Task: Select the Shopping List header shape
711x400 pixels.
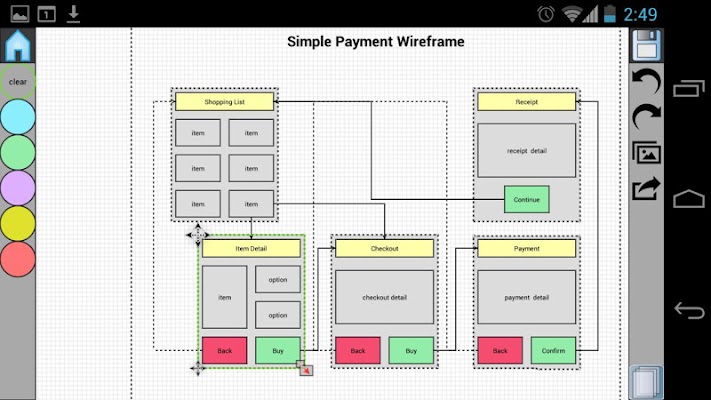Action: click(x=224, y=102)
